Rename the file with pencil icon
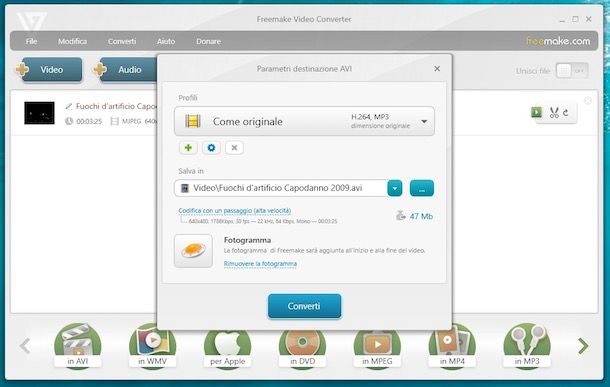Viewport: 610px width, 387px height. pyautogui.click(x=69, y=106)
